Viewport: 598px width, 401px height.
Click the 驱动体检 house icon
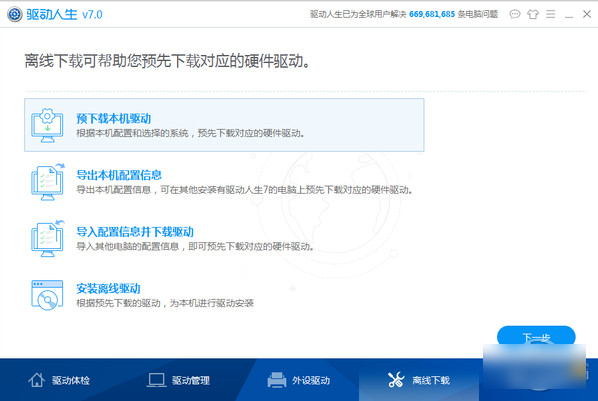pos(37,380)
